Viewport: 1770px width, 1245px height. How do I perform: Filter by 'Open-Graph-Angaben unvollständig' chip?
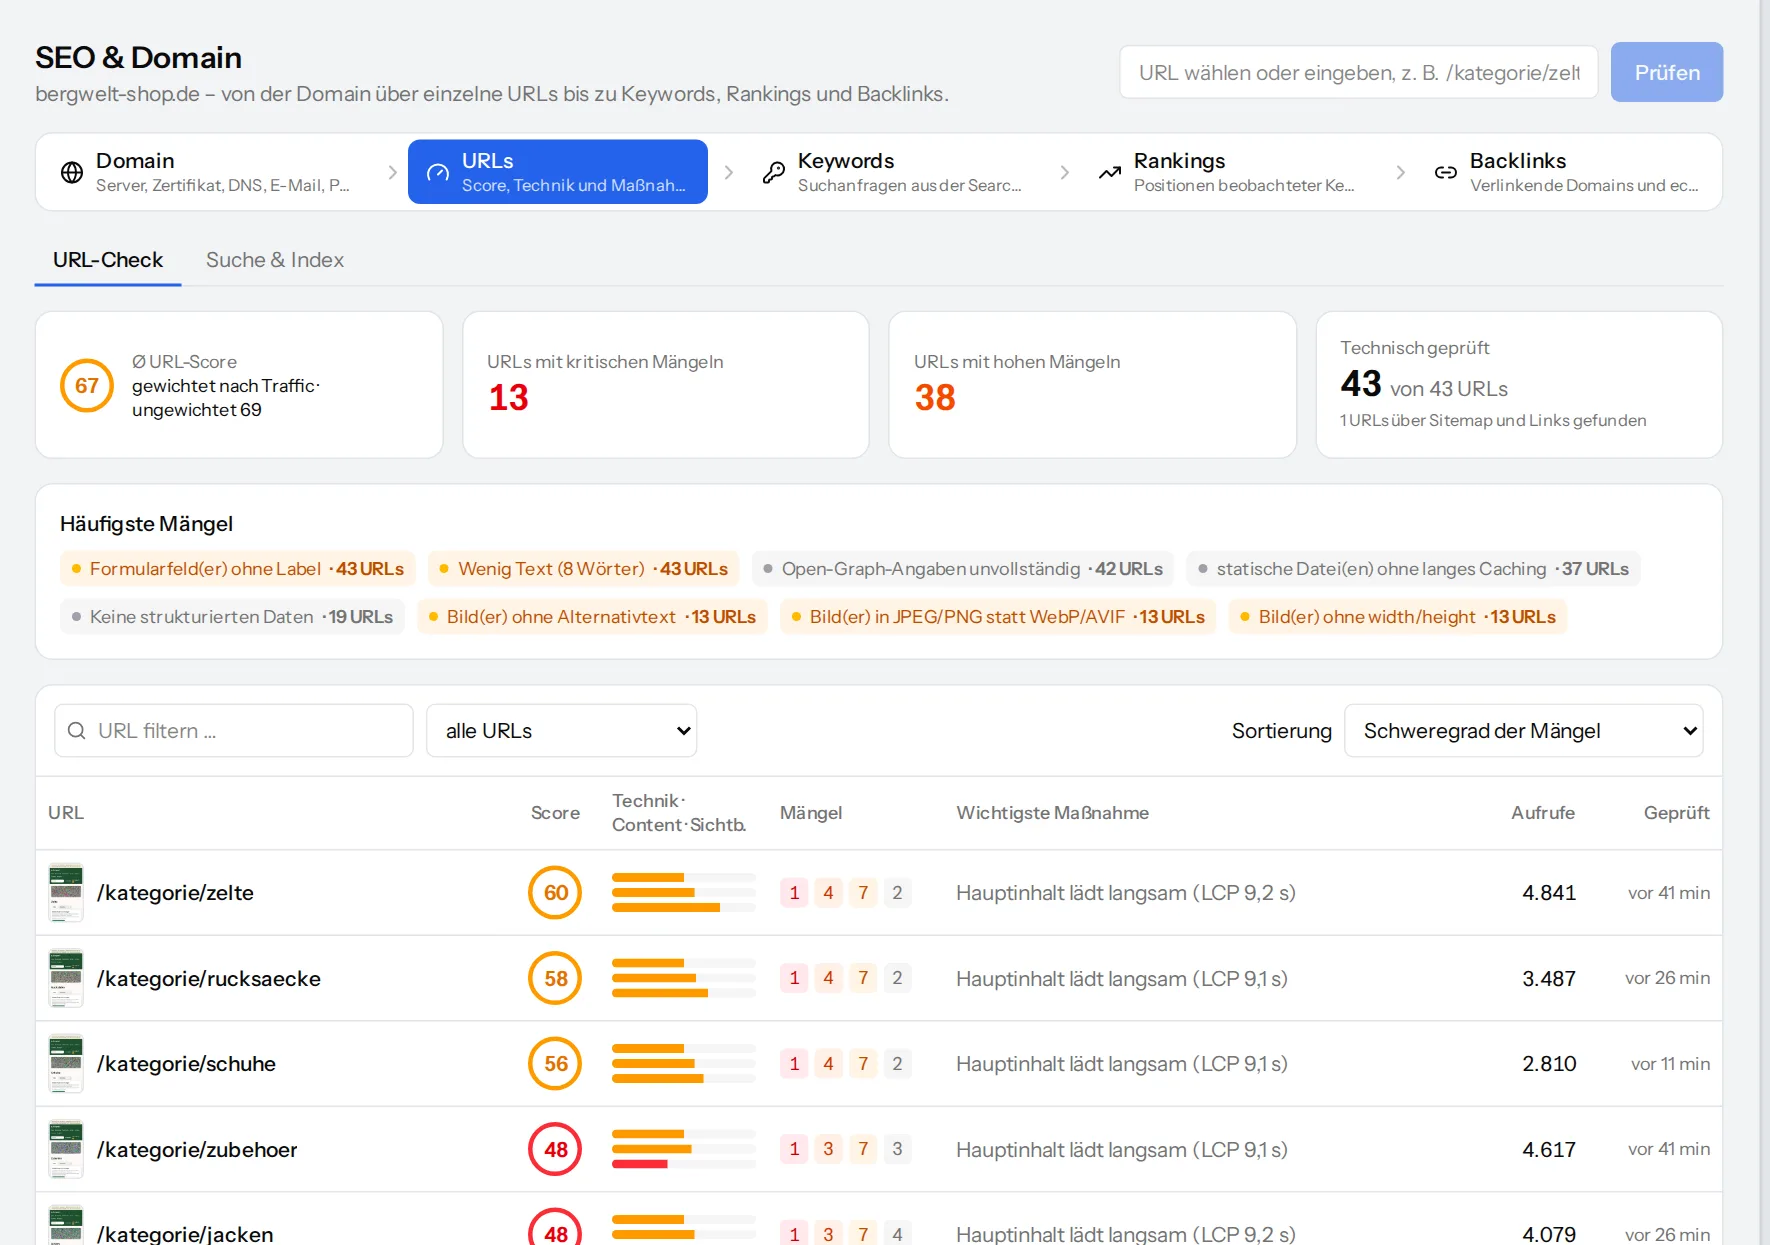tap(963, 569)
